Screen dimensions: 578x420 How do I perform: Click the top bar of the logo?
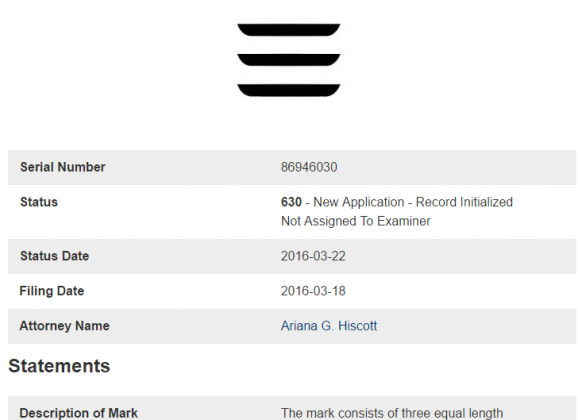[289, 30]
